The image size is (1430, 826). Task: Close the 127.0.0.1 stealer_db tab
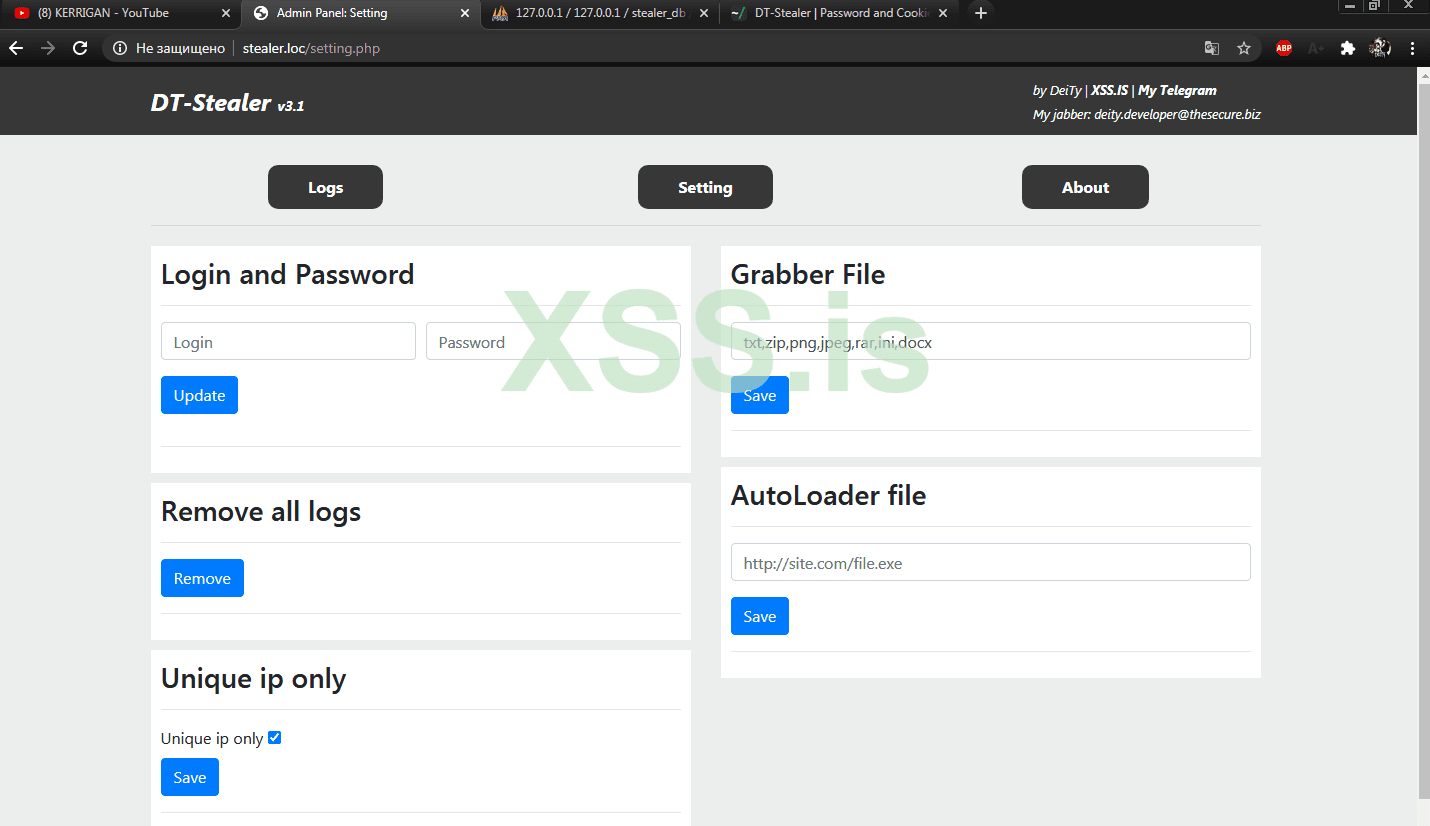tap(703, 13)
